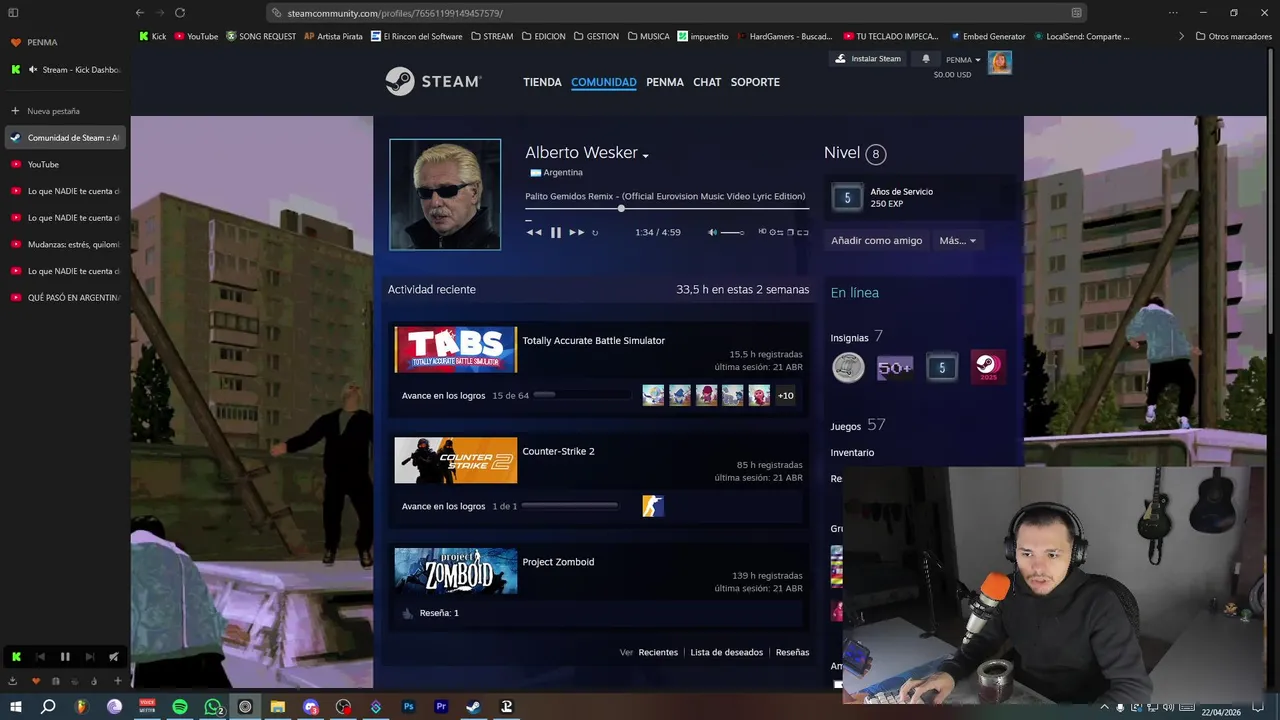Click the player pop-out window icon

coord(790,232)
